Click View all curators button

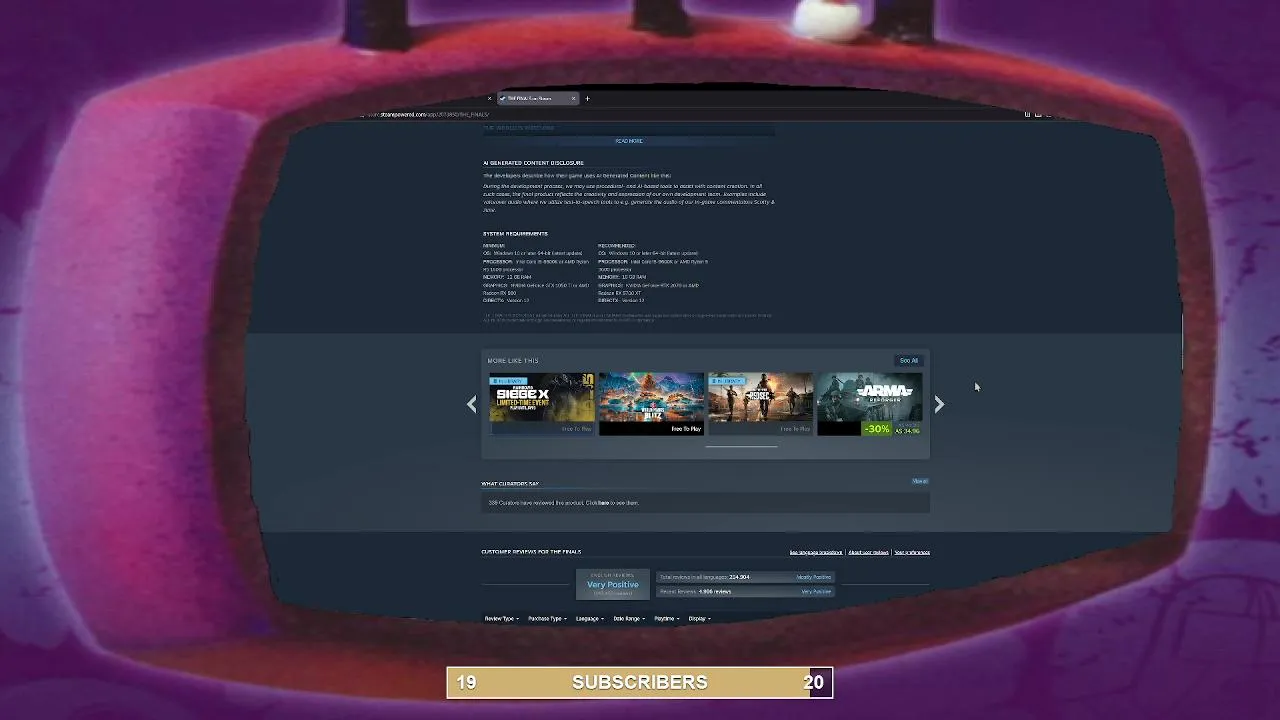920,481
